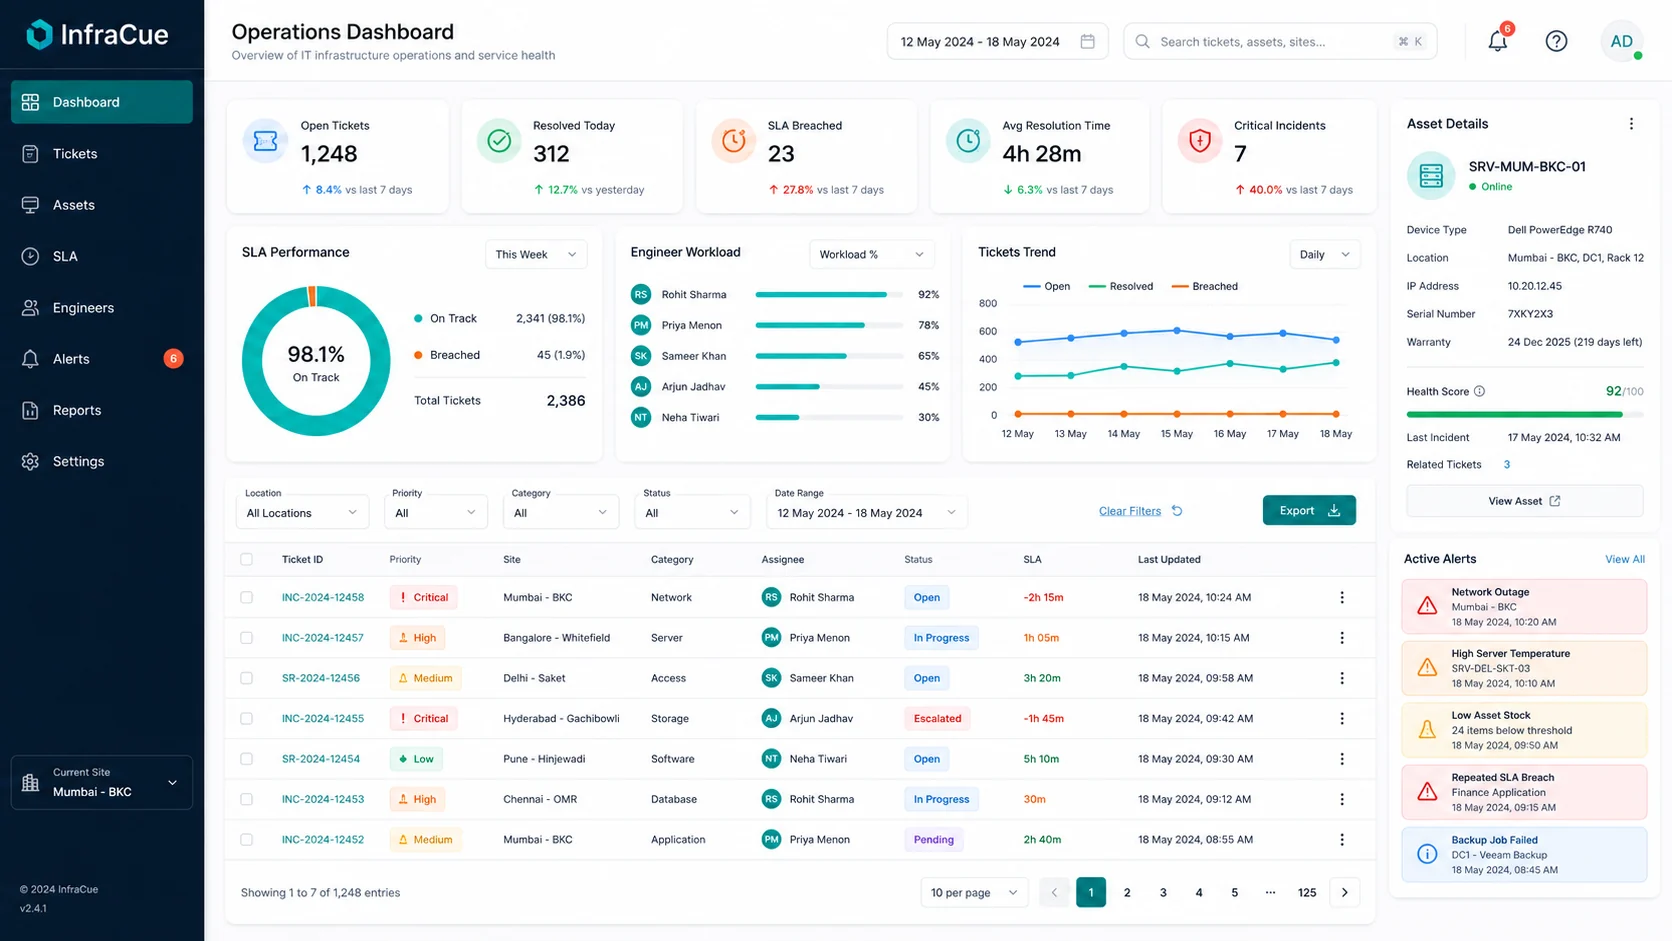Click the Health Score info icon
1672x941 pixels.
click(x=1479, y=391)
